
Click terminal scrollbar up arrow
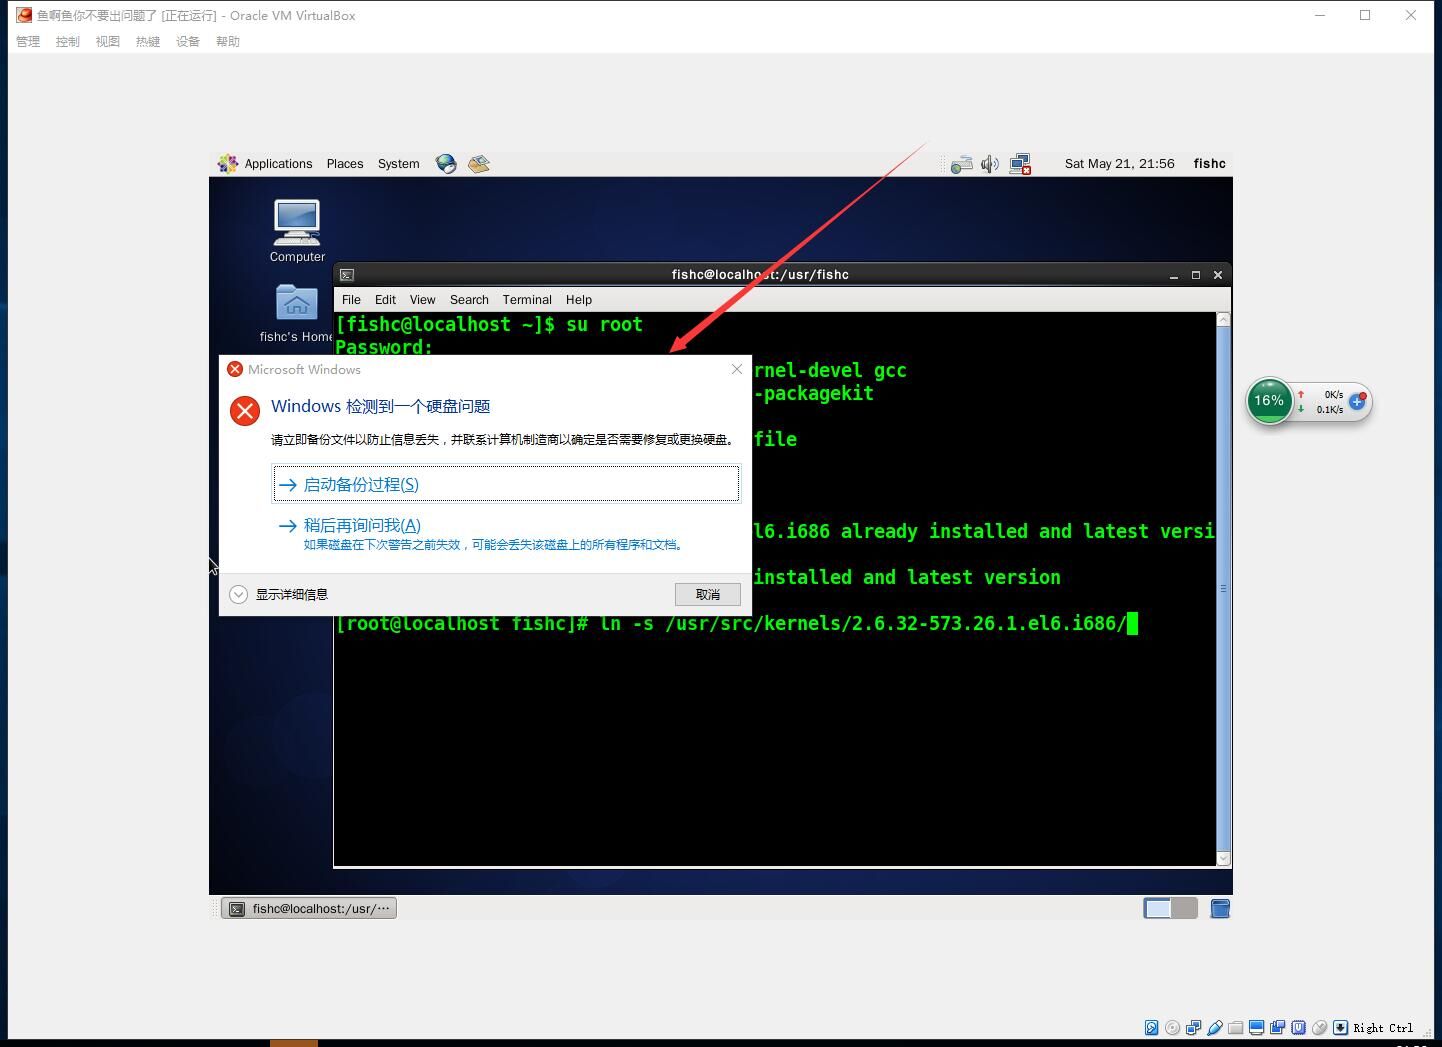(1223, 319)
